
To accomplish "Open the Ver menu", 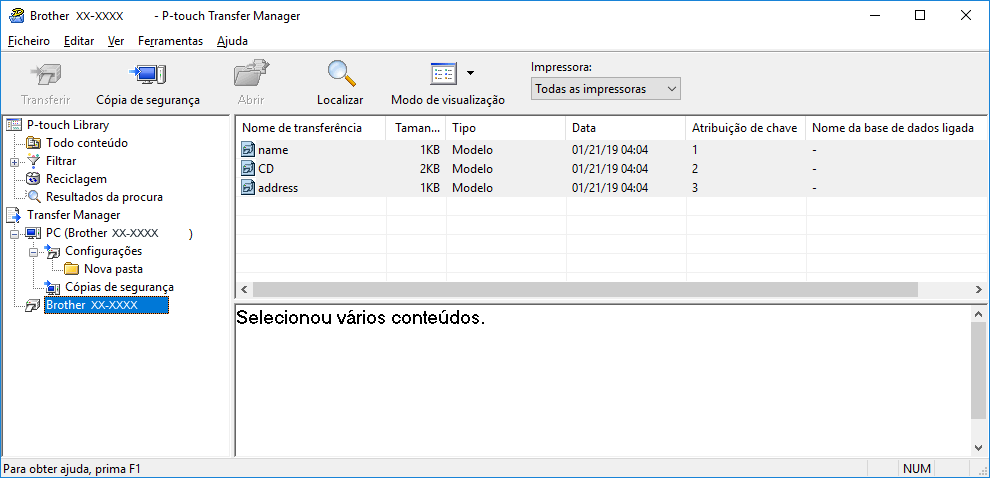I will pyautogui.click(x=116, y=41).
